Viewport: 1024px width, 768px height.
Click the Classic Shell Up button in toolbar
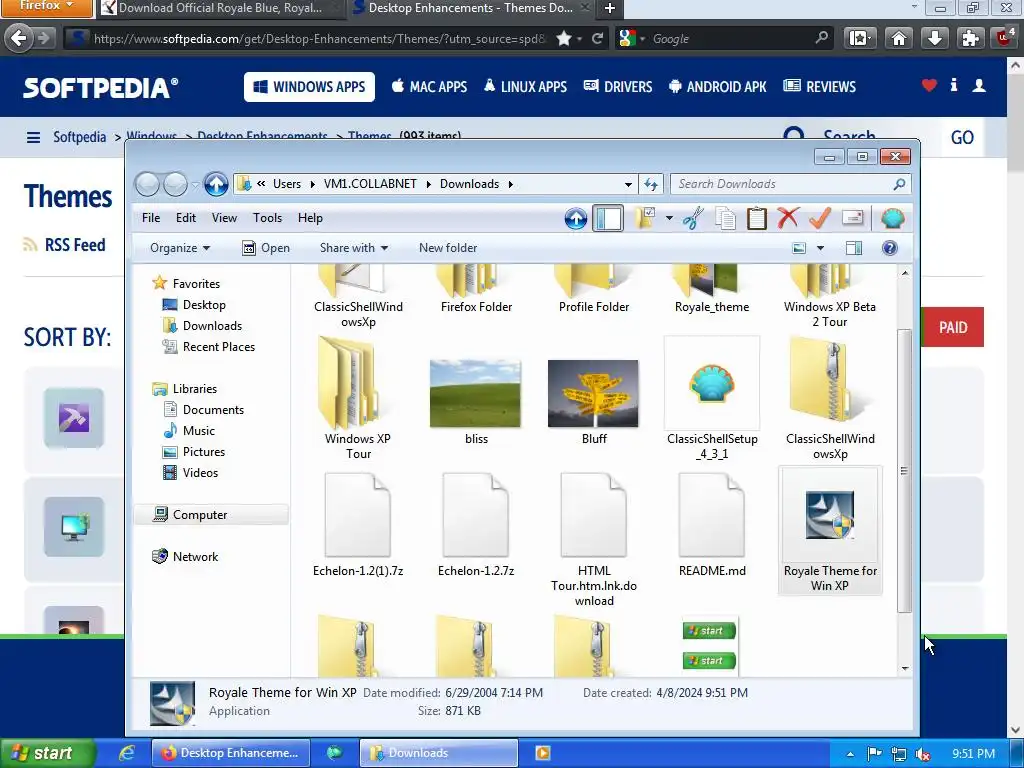575,218
